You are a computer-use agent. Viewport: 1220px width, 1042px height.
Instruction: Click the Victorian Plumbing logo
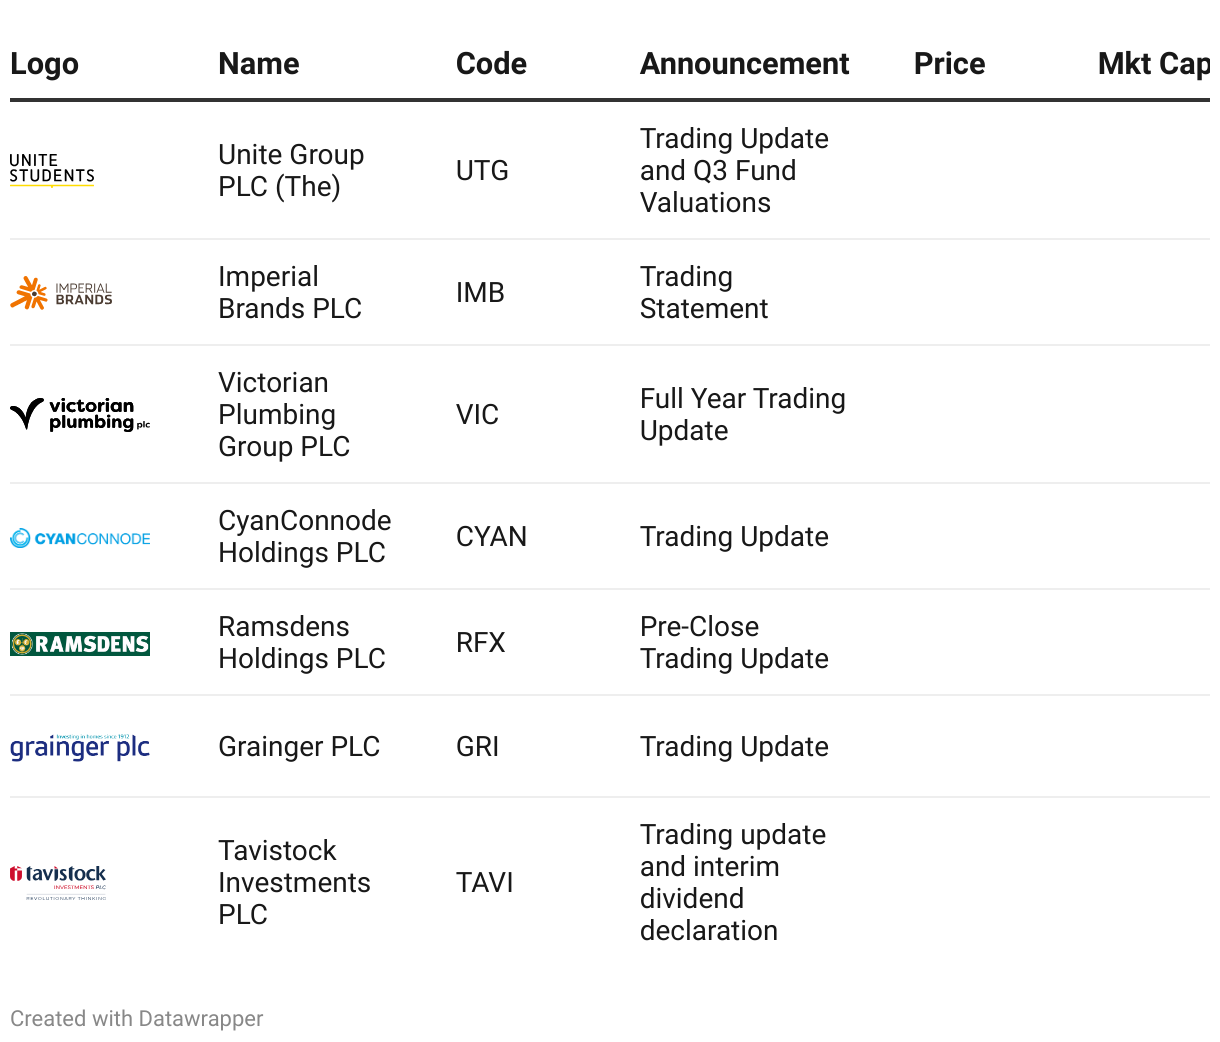point(80,414)
